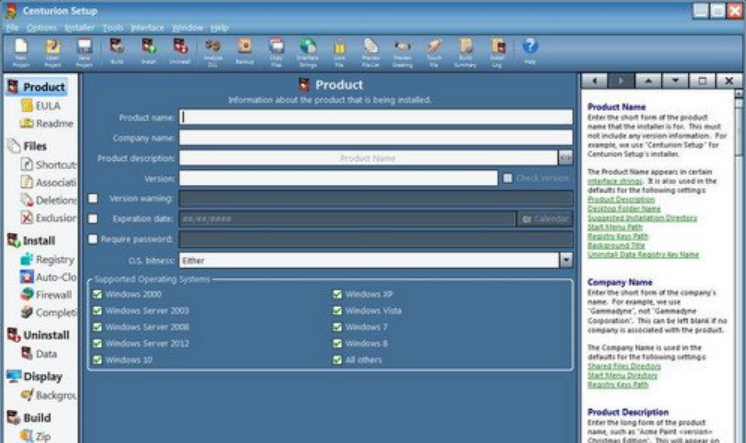Viewport: 746px width, 443px height.
Task: Uncheck Windows Vista support
Action: [x=337, y=311]
